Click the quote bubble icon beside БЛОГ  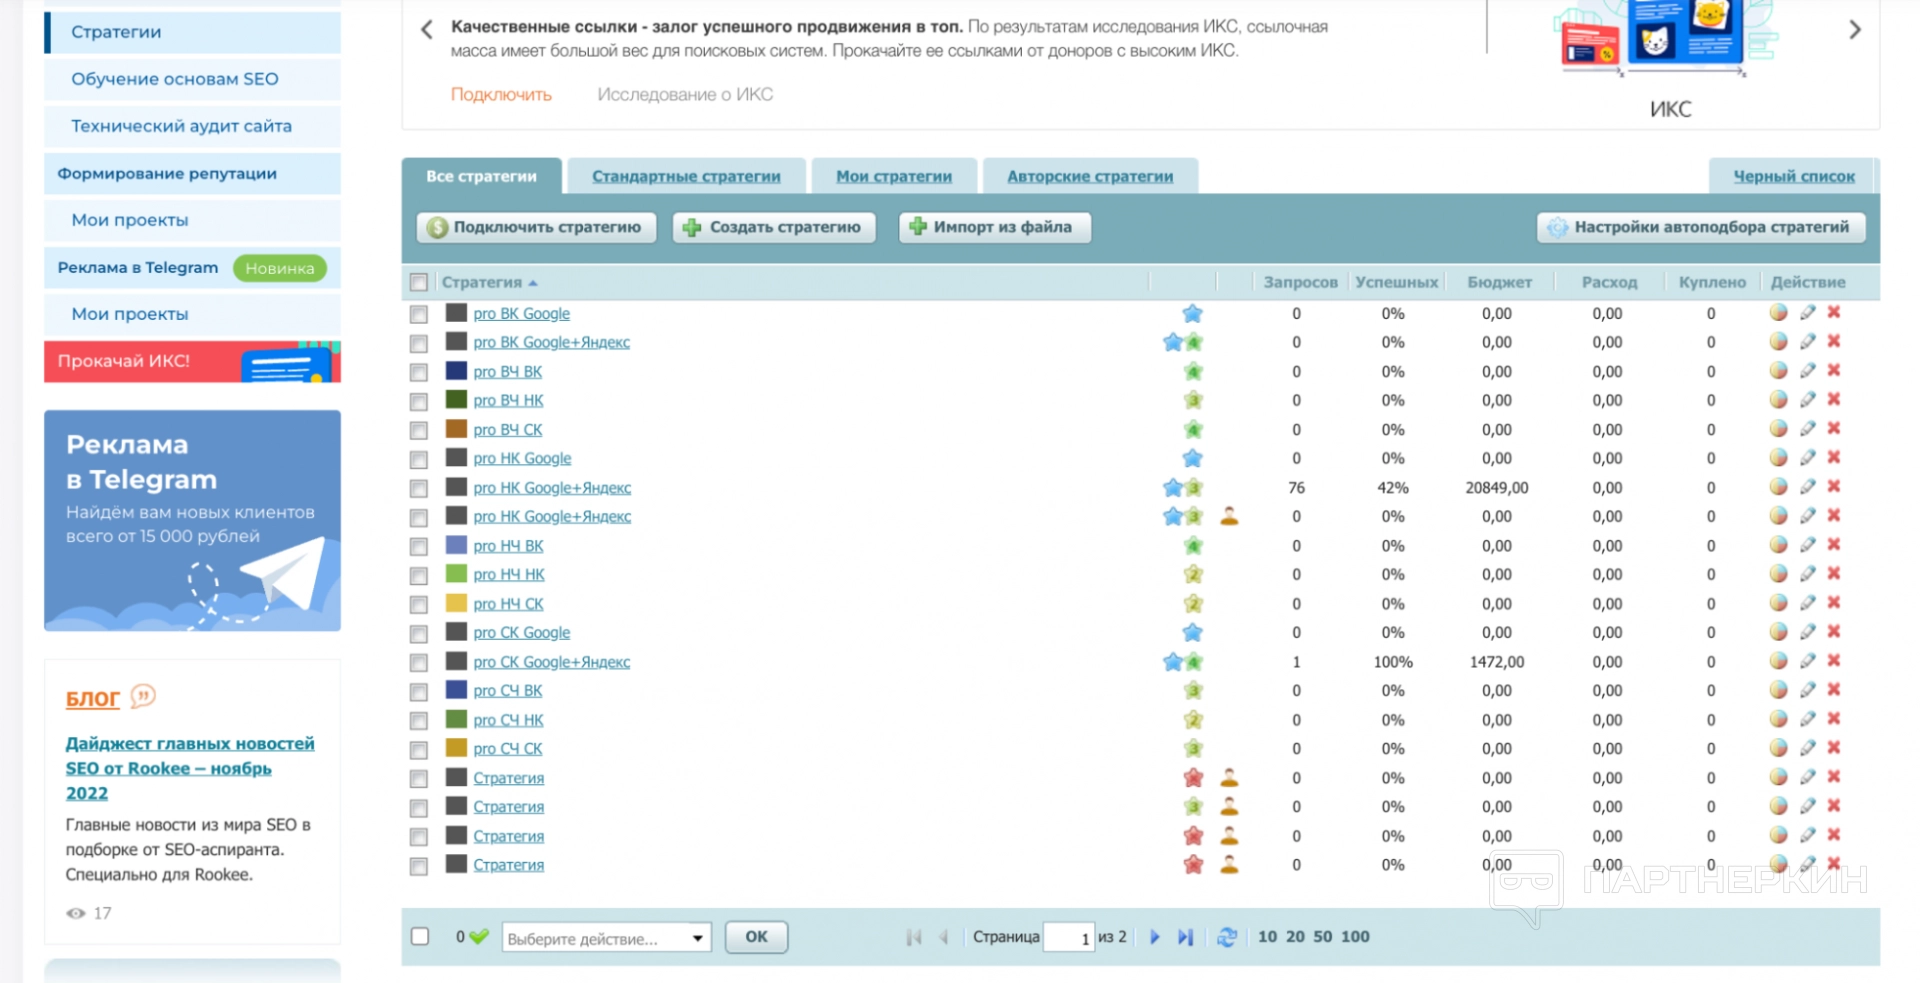(143, 696)
